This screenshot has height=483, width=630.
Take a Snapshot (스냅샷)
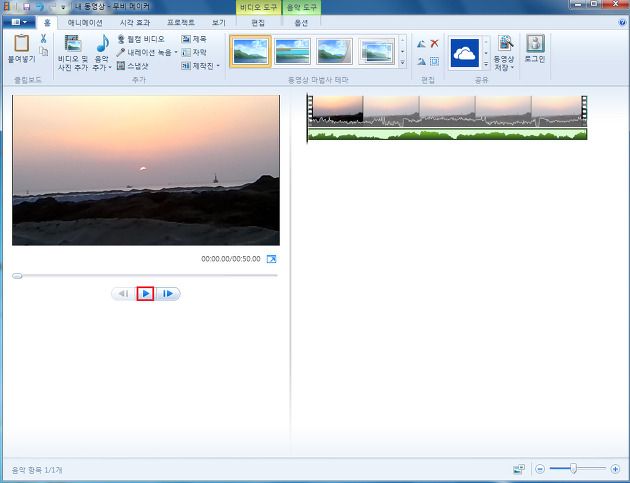pos(133,65)
